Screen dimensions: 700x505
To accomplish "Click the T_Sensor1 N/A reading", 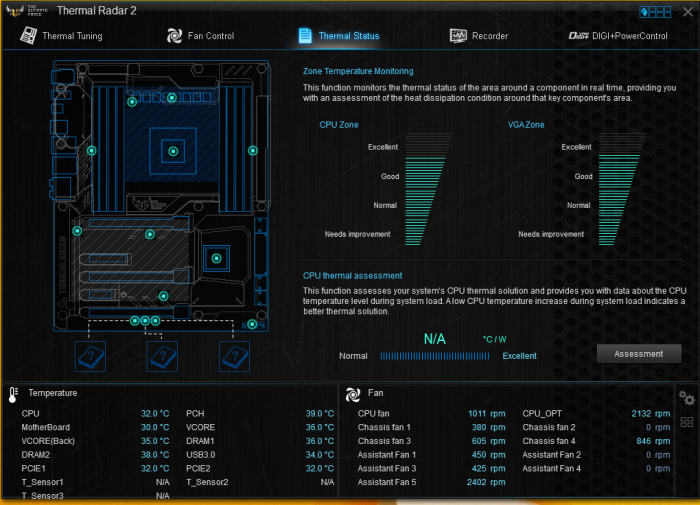I will click(162, 482).
